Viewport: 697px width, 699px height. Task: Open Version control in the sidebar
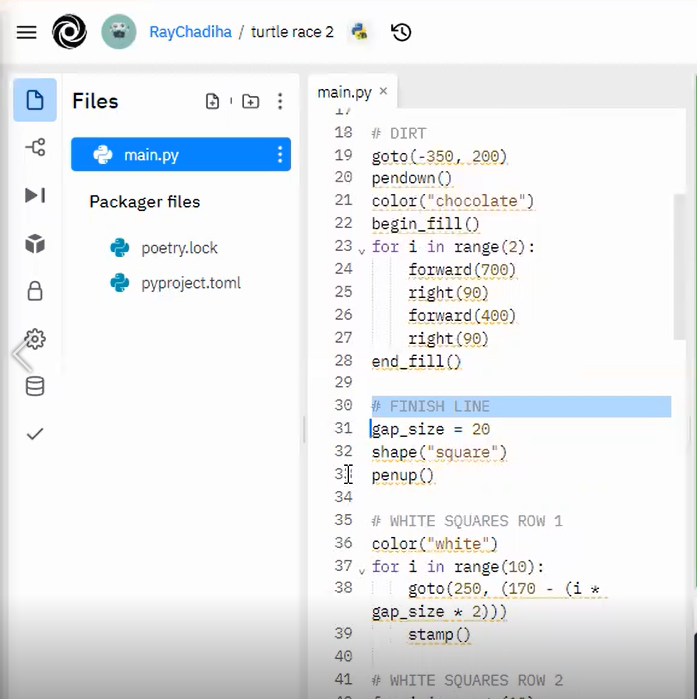click(x=35, y=148)
